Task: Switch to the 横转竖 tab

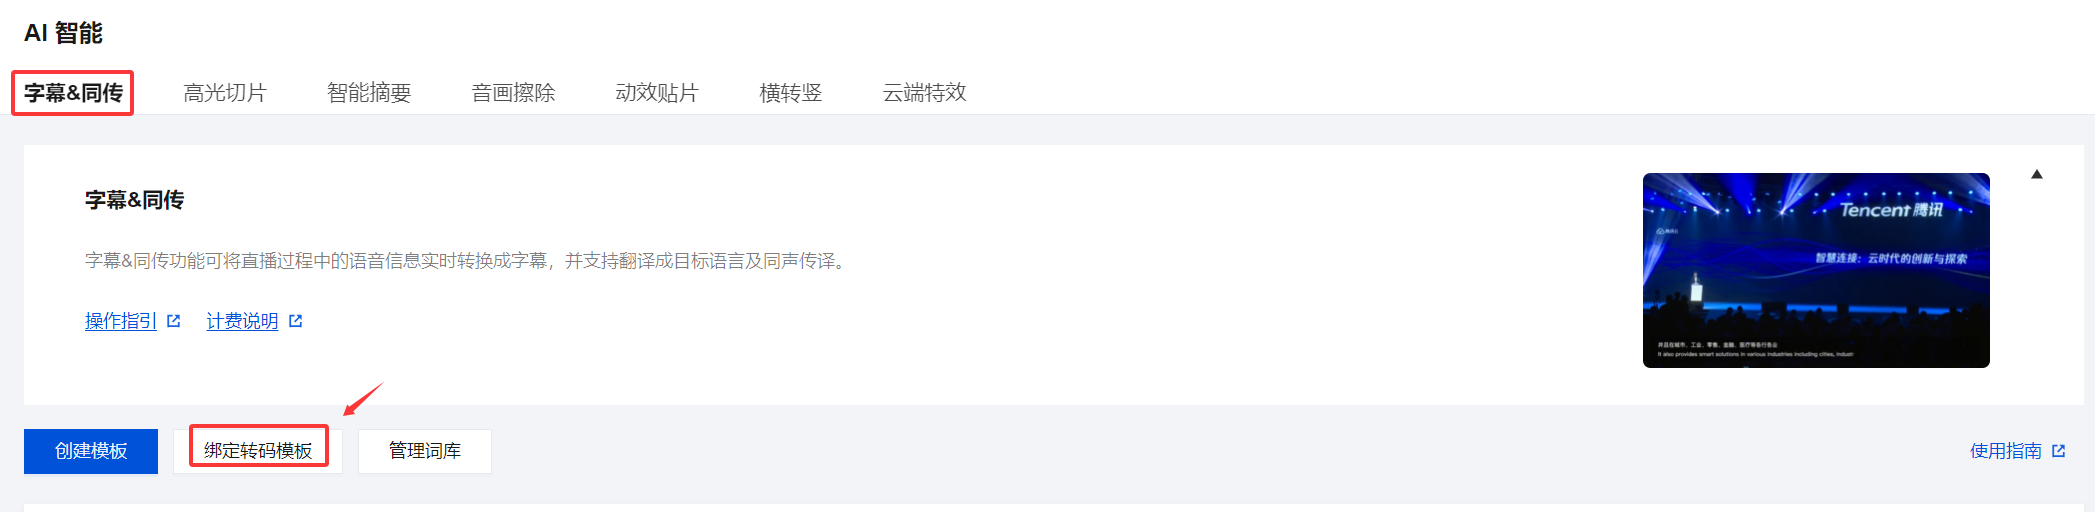Action: tap(790, 93)
